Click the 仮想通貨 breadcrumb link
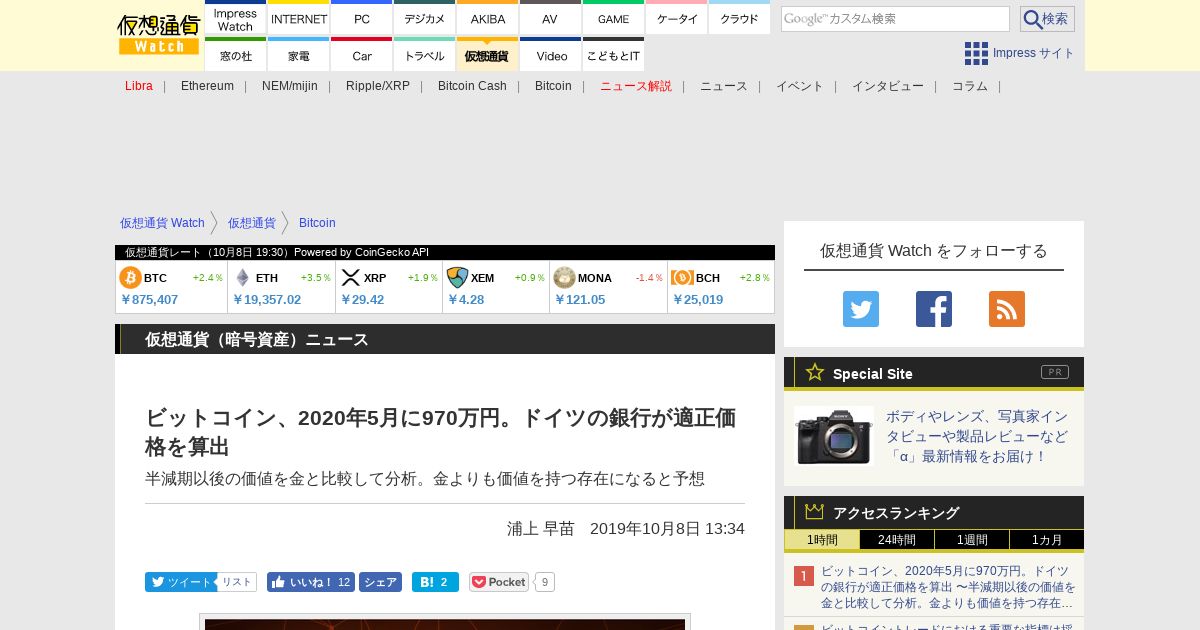Screen dimensions: 1200x630 pyautogui.click(x=251, y=223)
